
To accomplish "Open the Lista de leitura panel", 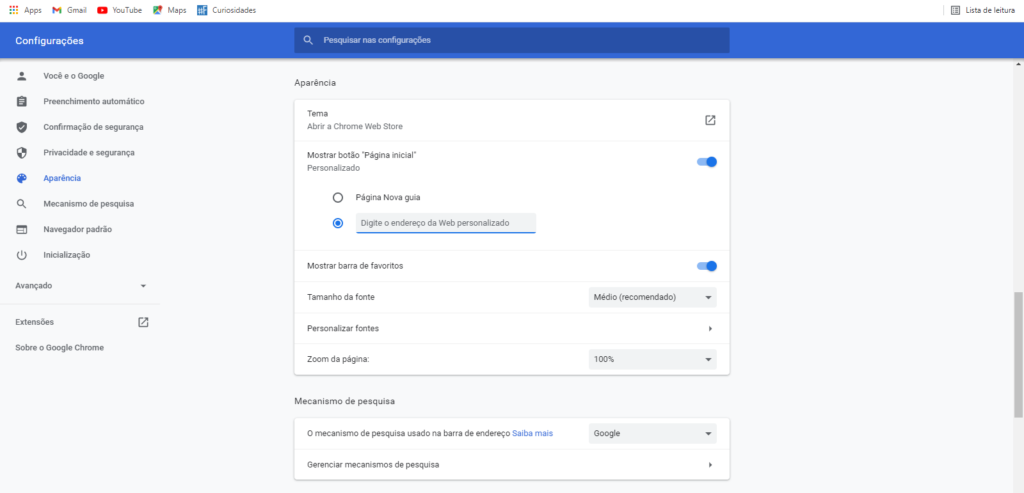I will click(982, 10).
